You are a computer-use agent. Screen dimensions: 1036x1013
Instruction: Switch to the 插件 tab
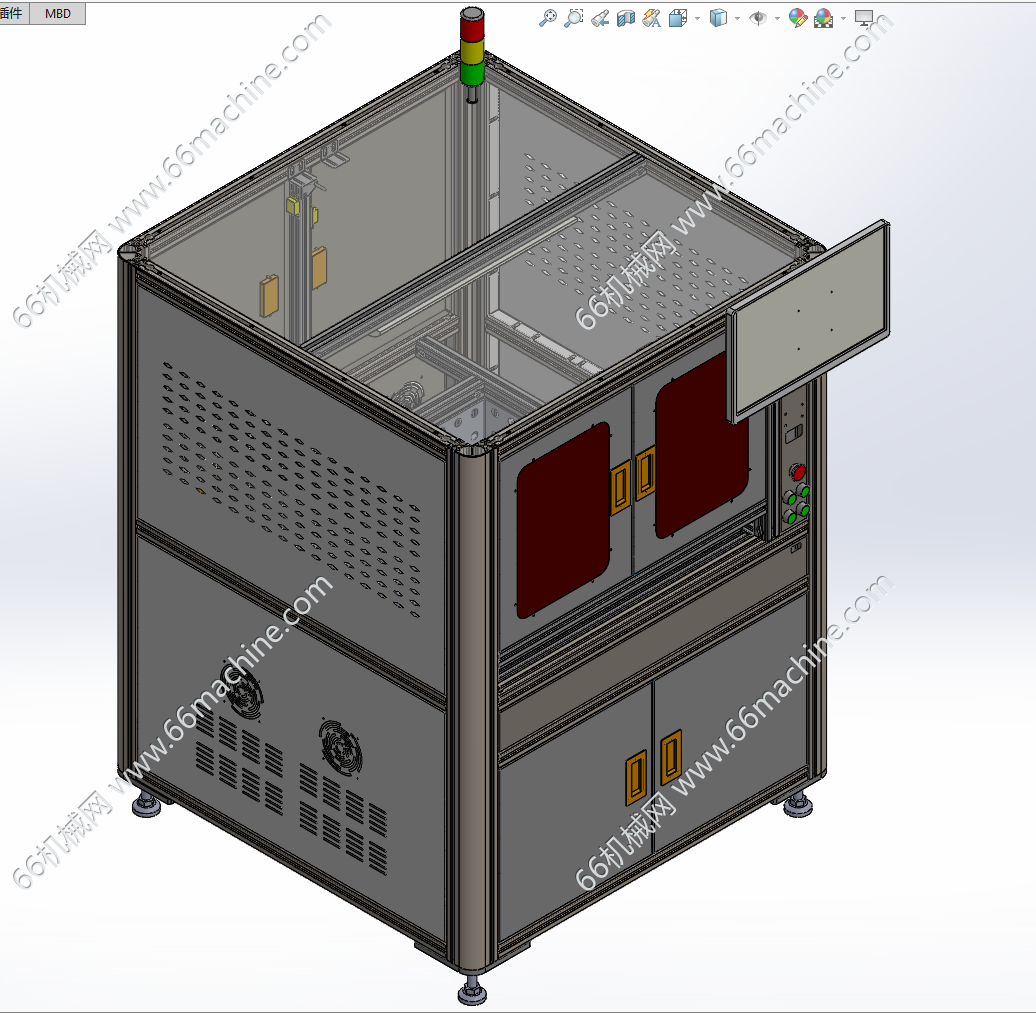[x=12, y=13]
